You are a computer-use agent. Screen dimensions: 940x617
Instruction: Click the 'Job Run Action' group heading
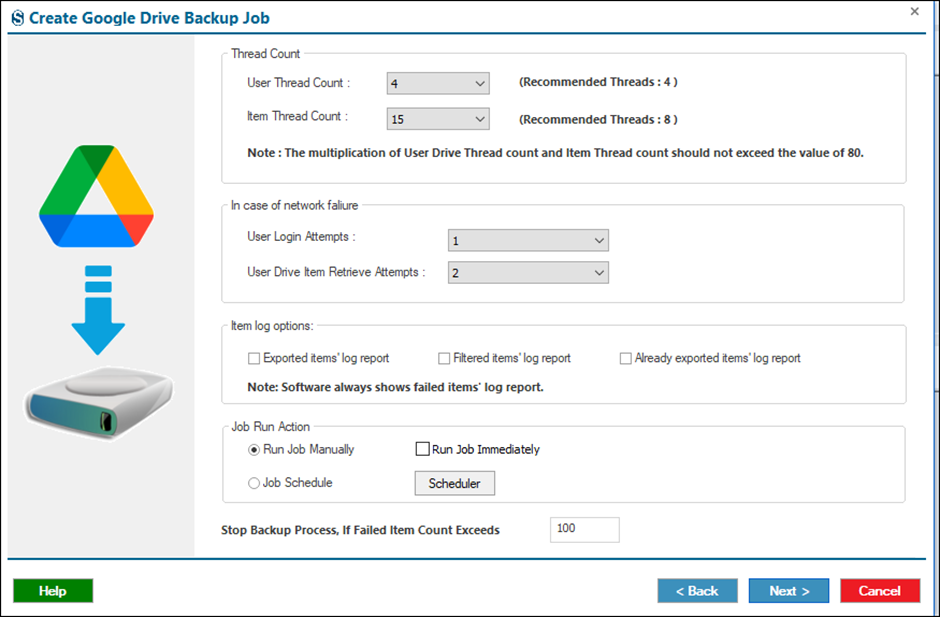tap(270, 427)
